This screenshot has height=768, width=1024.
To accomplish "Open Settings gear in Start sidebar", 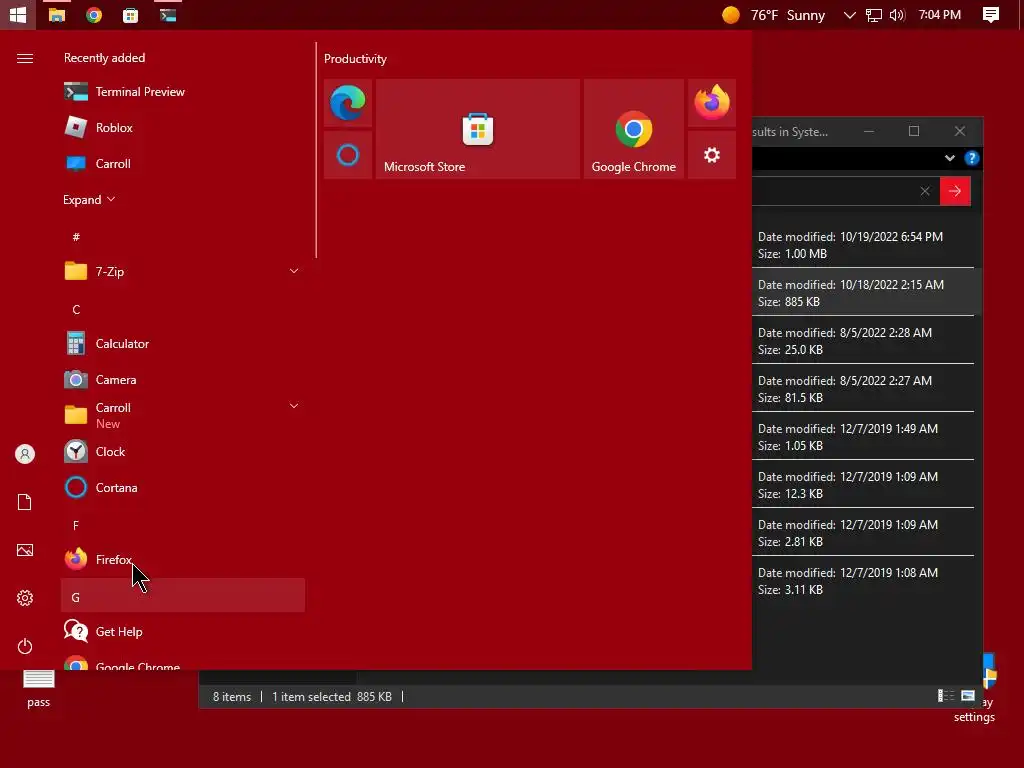I will pyautogui.click(x=25, y=598).
